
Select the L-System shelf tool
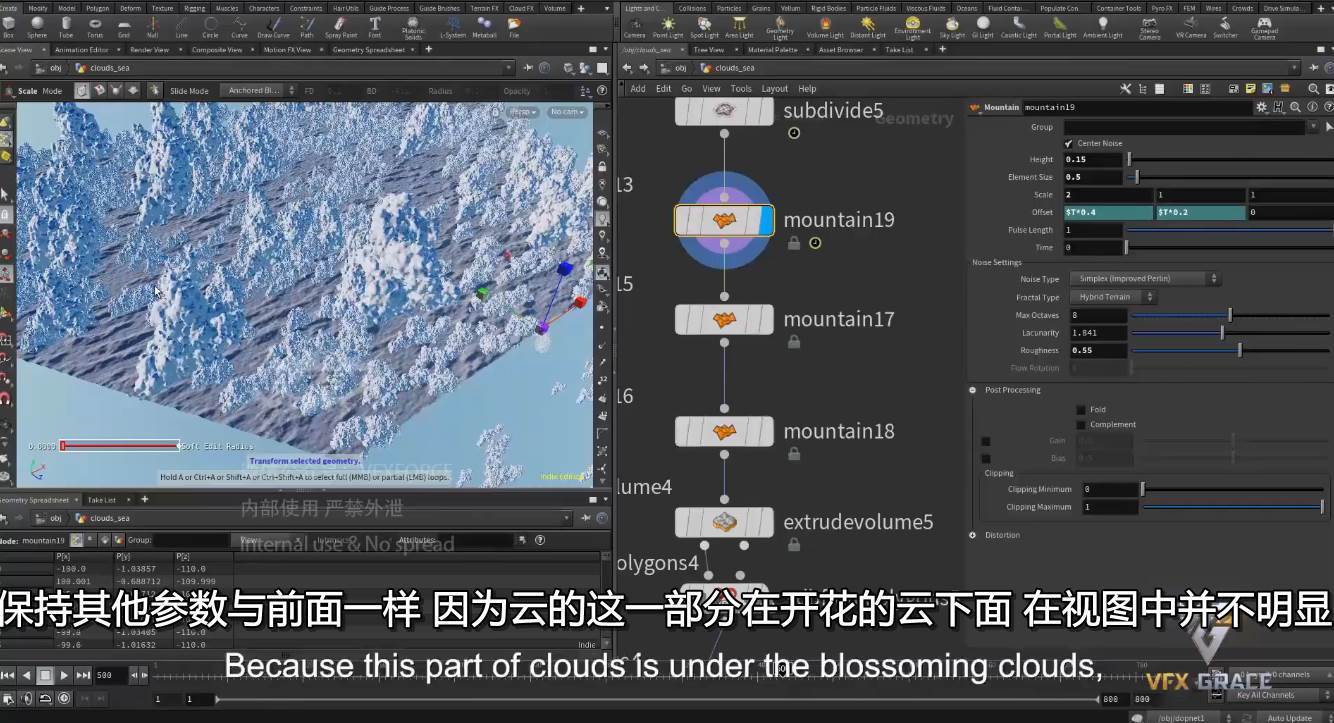pyautogui.click(x=451, y=26)
